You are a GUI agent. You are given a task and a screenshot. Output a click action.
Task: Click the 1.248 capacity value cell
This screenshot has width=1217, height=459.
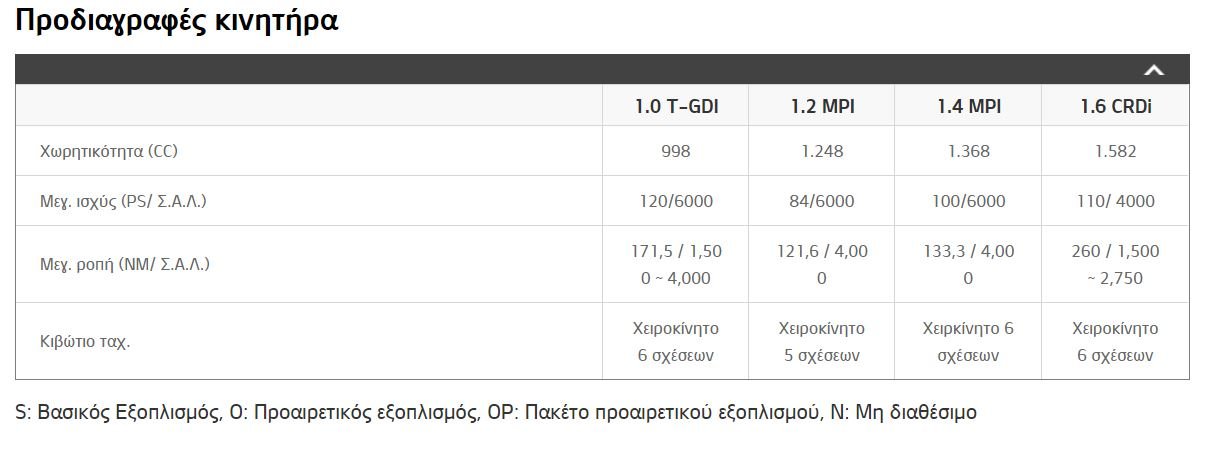[x=822, y=151]
